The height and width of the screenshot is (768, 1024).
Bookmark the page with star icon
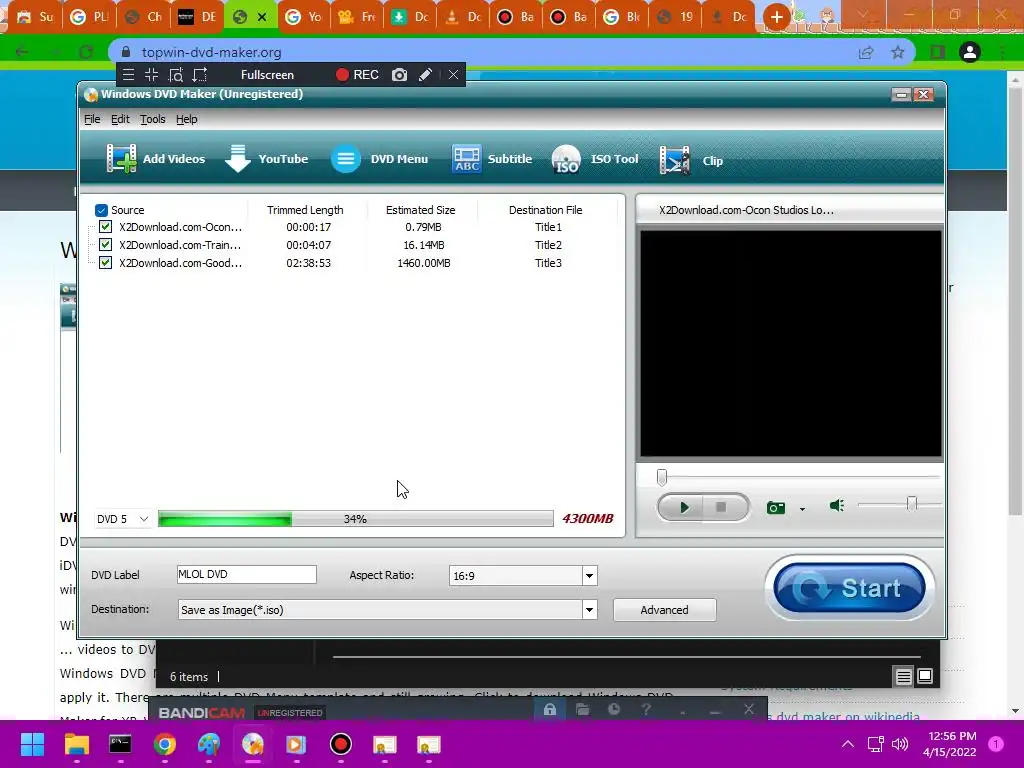tap(898, 52)
